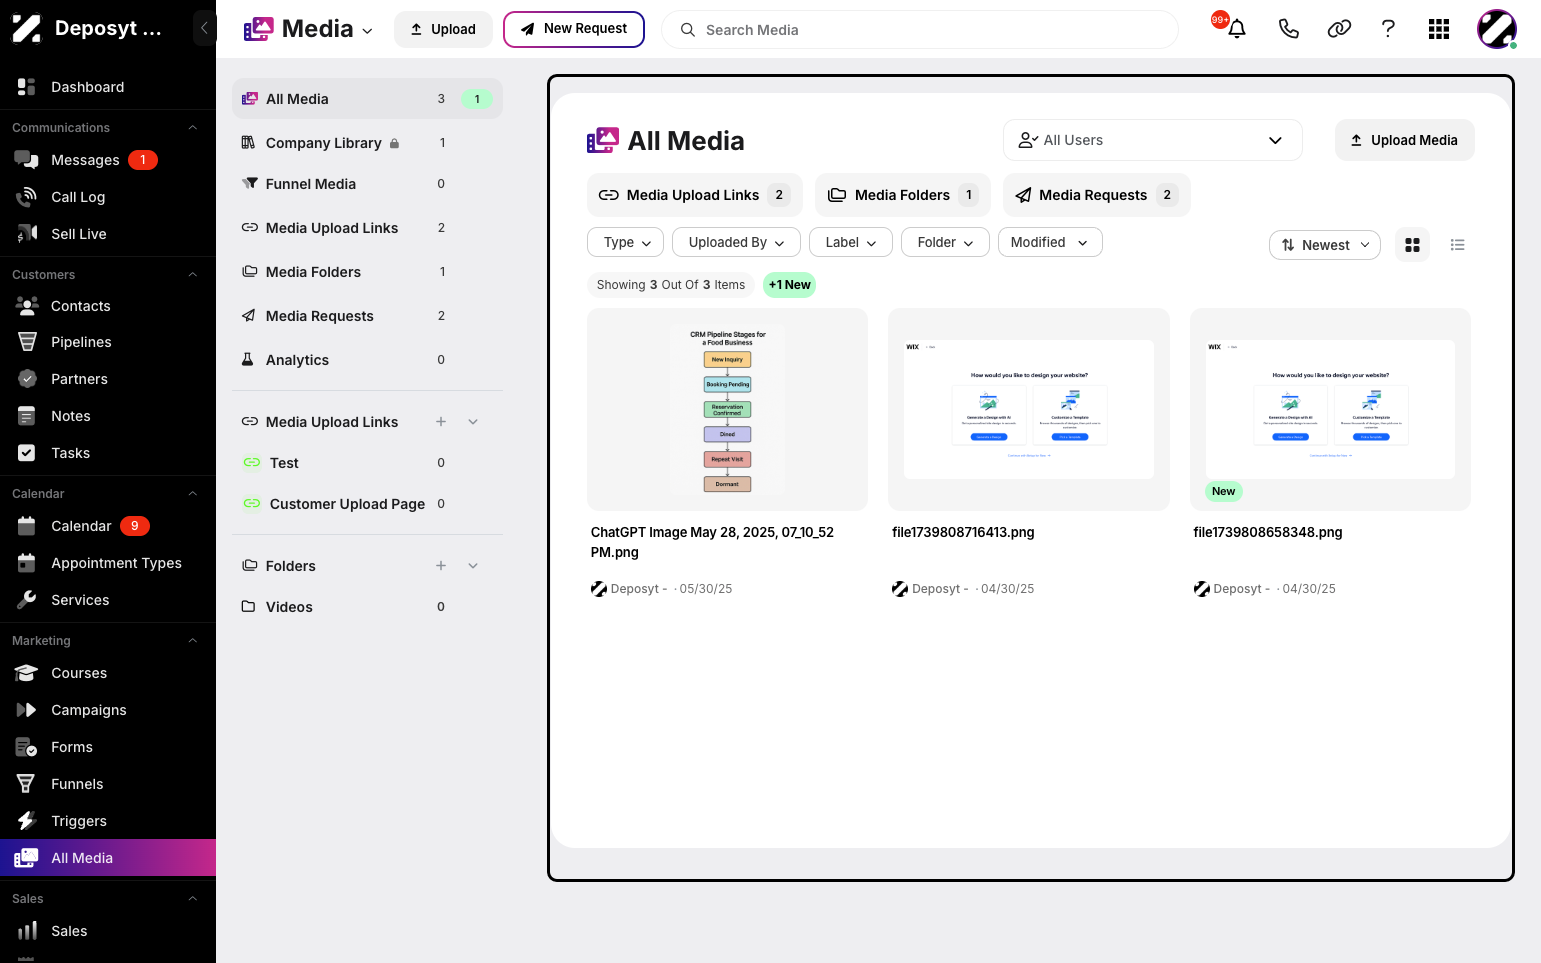Viewport: 1541px width, 963px height.
Task: Open file1739808716413.png thumbnail
Action: 1029,410
